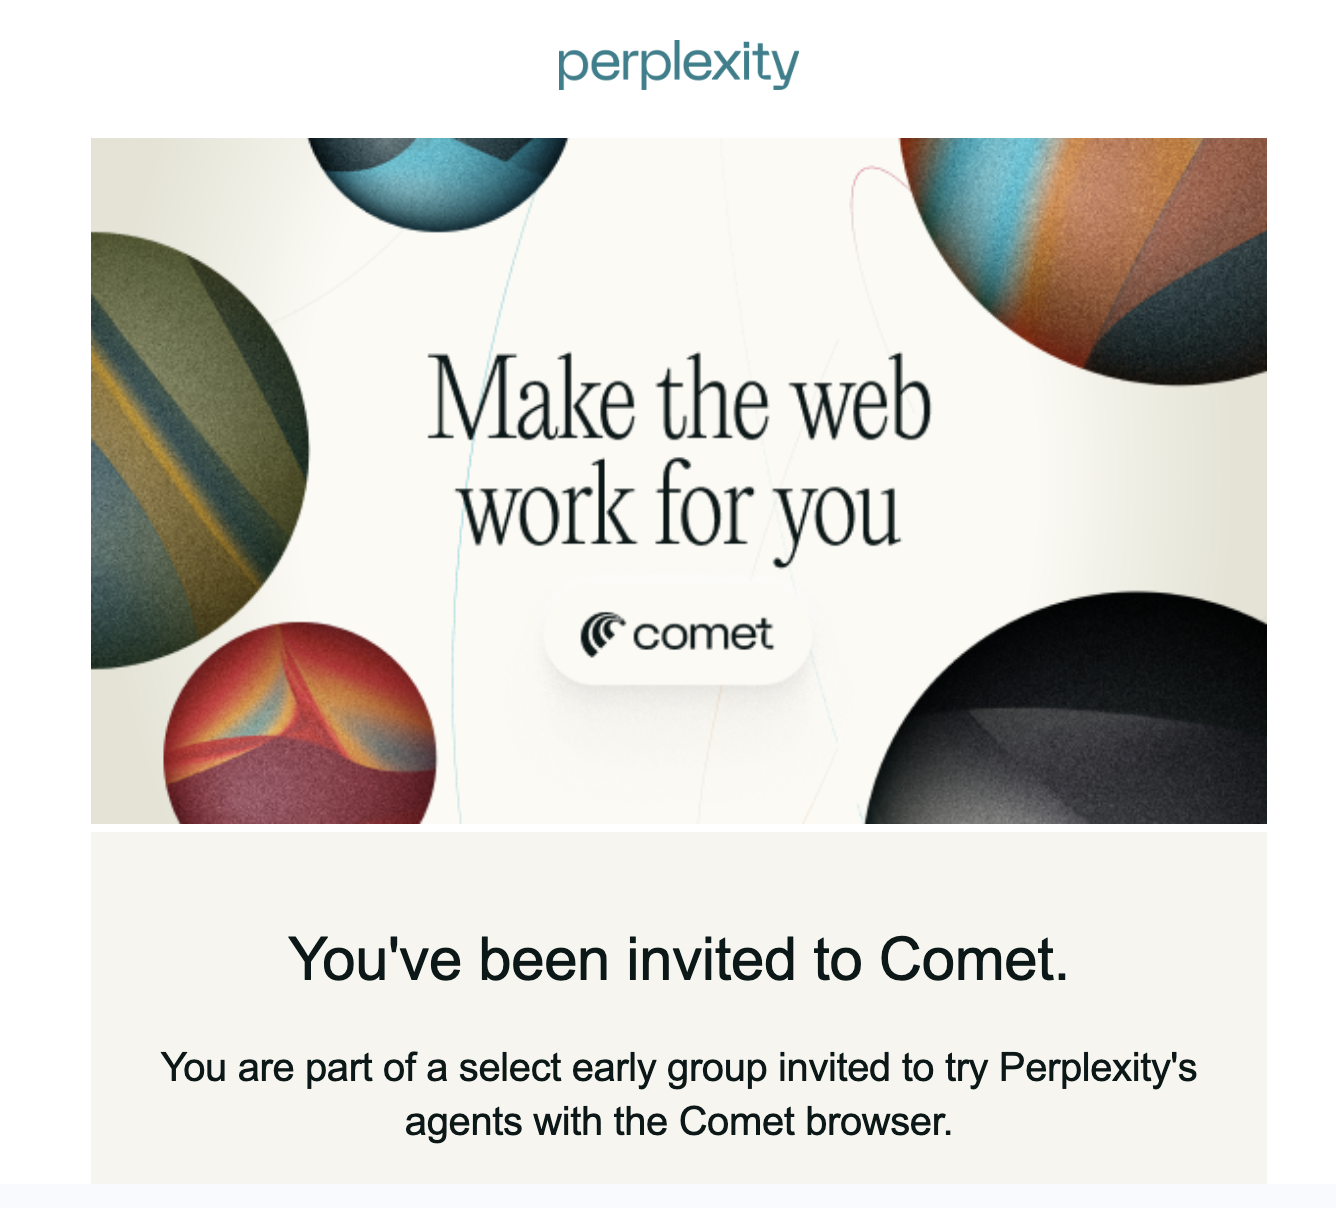Click the Comet swirl logo icon
This screenshot has width=1336, height=1208.
point(602,635)
